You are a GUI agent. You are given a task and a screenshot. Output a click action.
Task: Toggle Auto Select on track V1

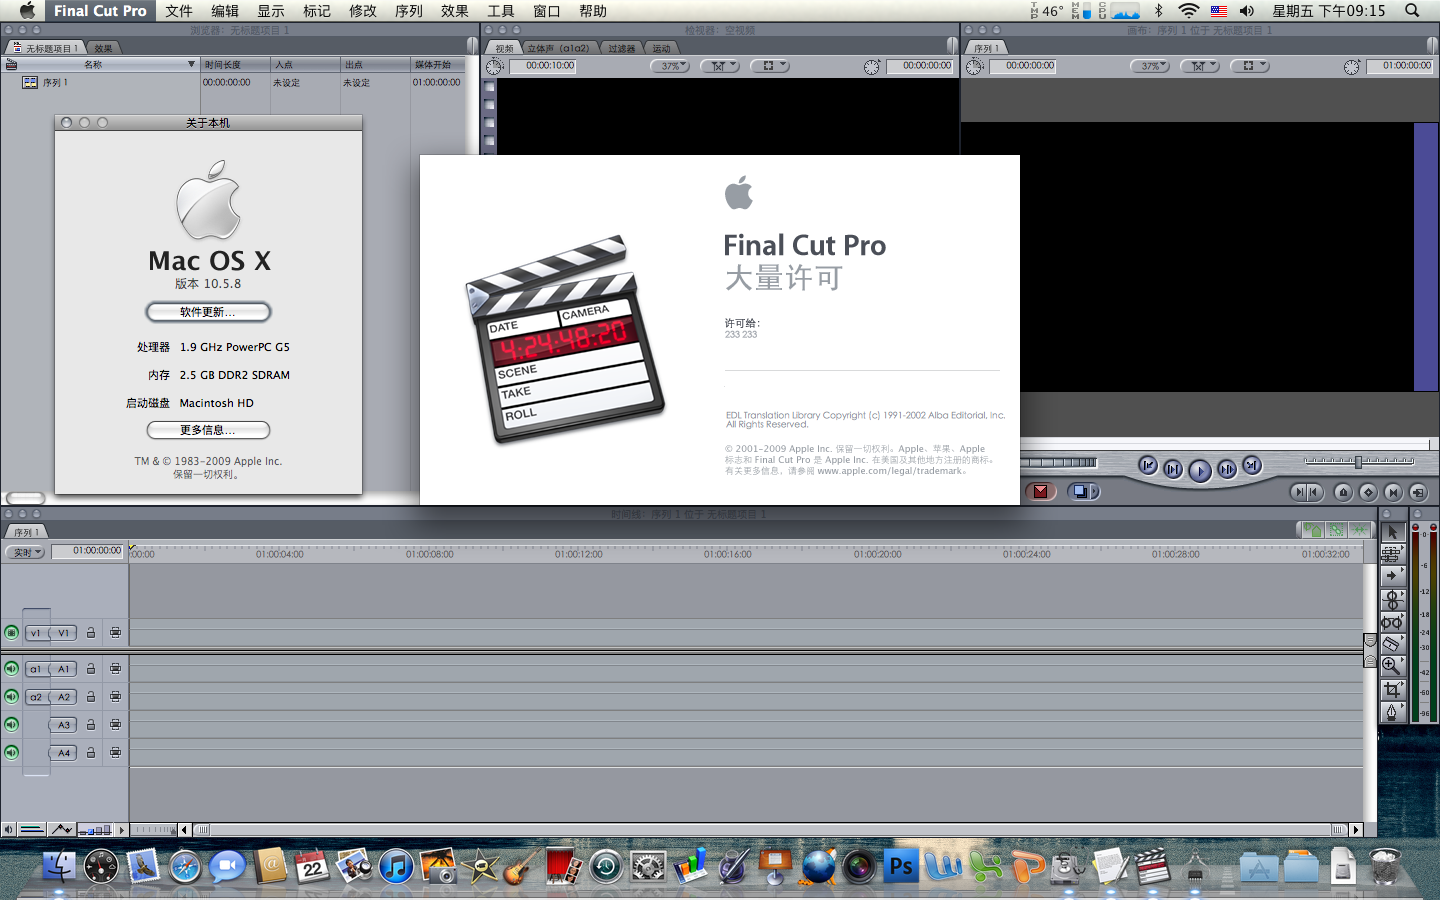[115, 633]
